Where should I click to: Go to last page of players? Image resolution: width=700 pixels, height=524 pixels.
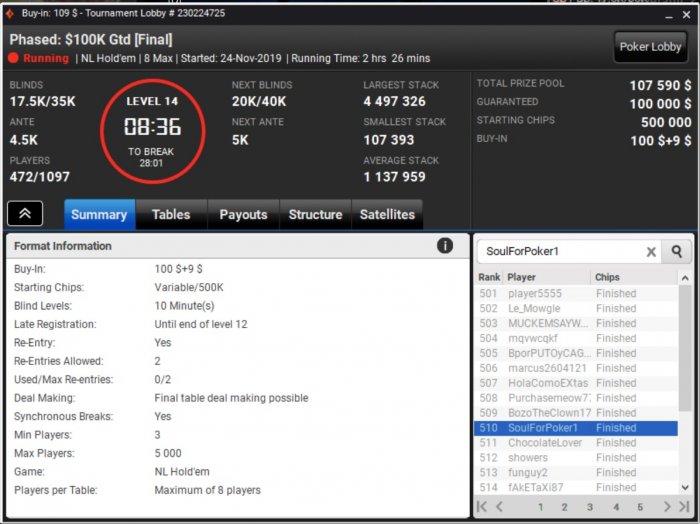click(x=684, y=507)
